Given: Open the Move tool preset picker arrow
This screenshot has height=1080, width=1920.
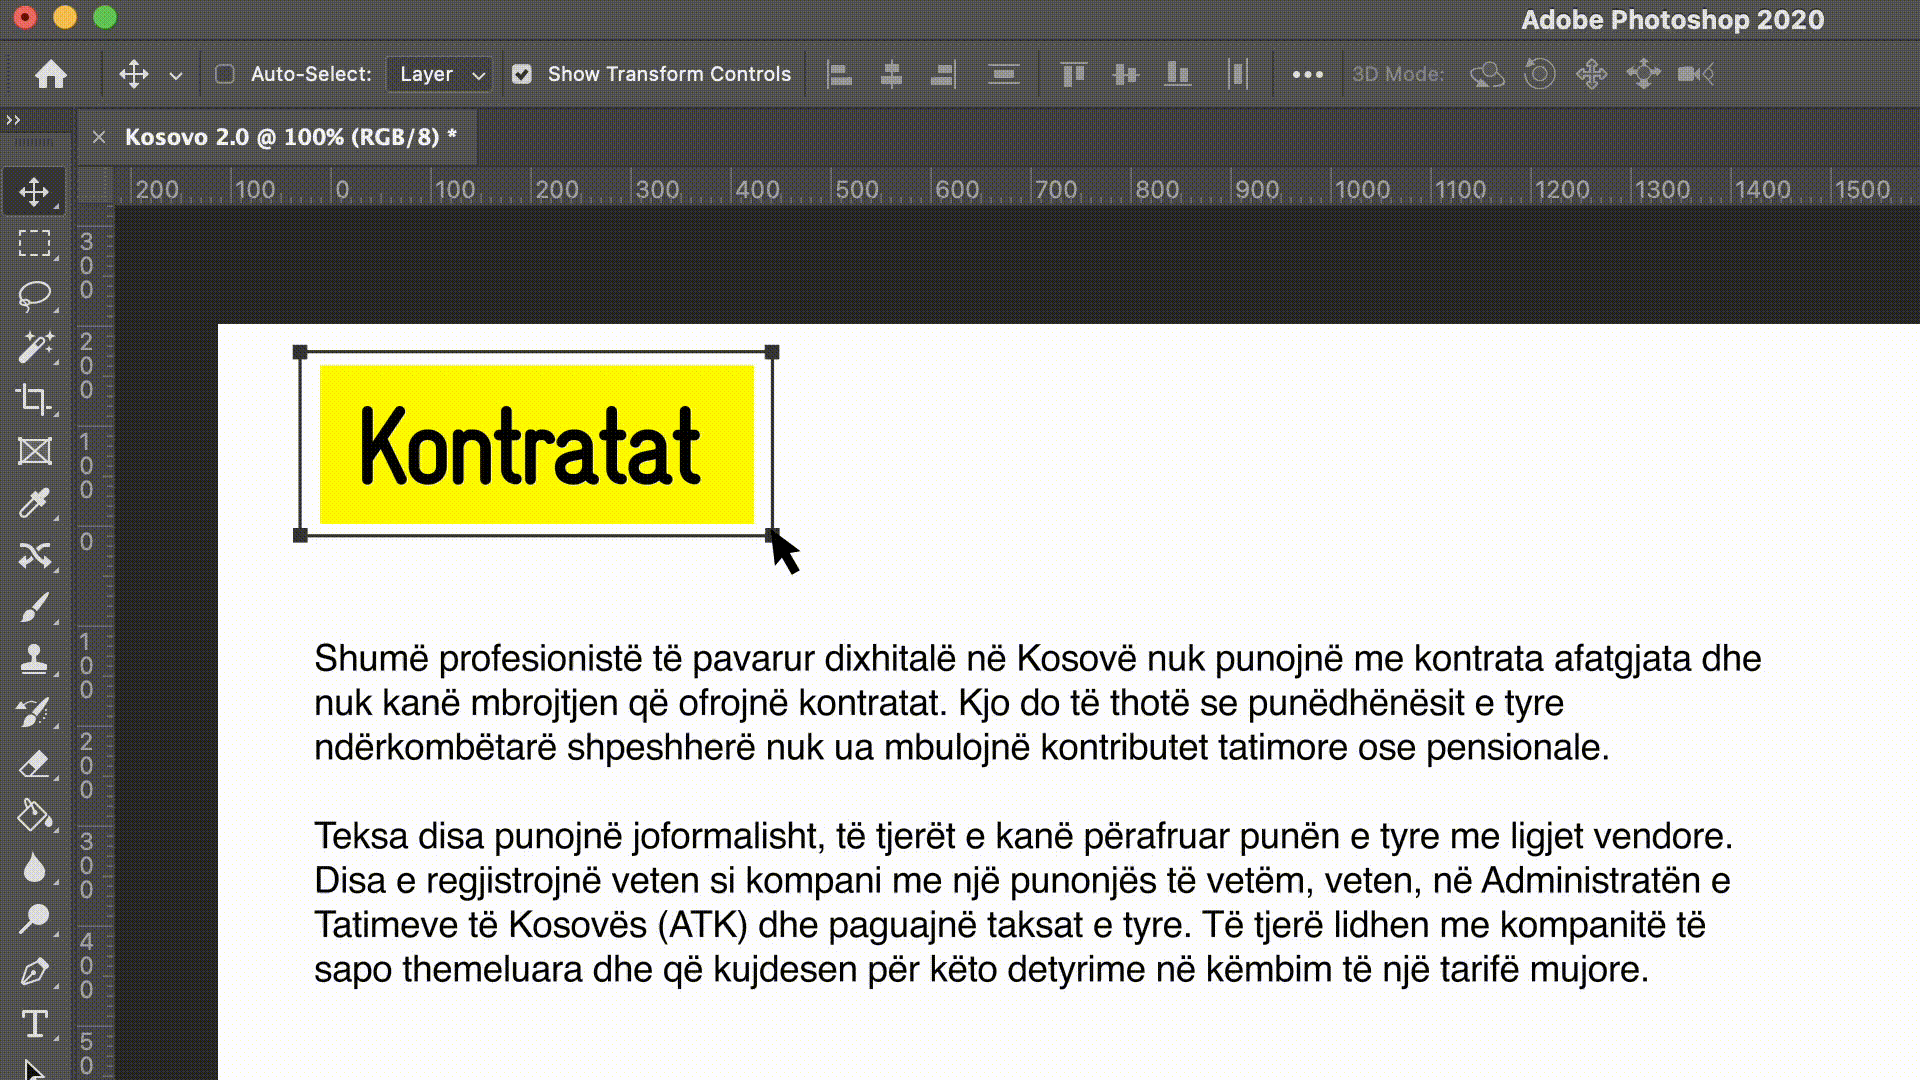Looking at the screenshot, I should click(176, 75).
